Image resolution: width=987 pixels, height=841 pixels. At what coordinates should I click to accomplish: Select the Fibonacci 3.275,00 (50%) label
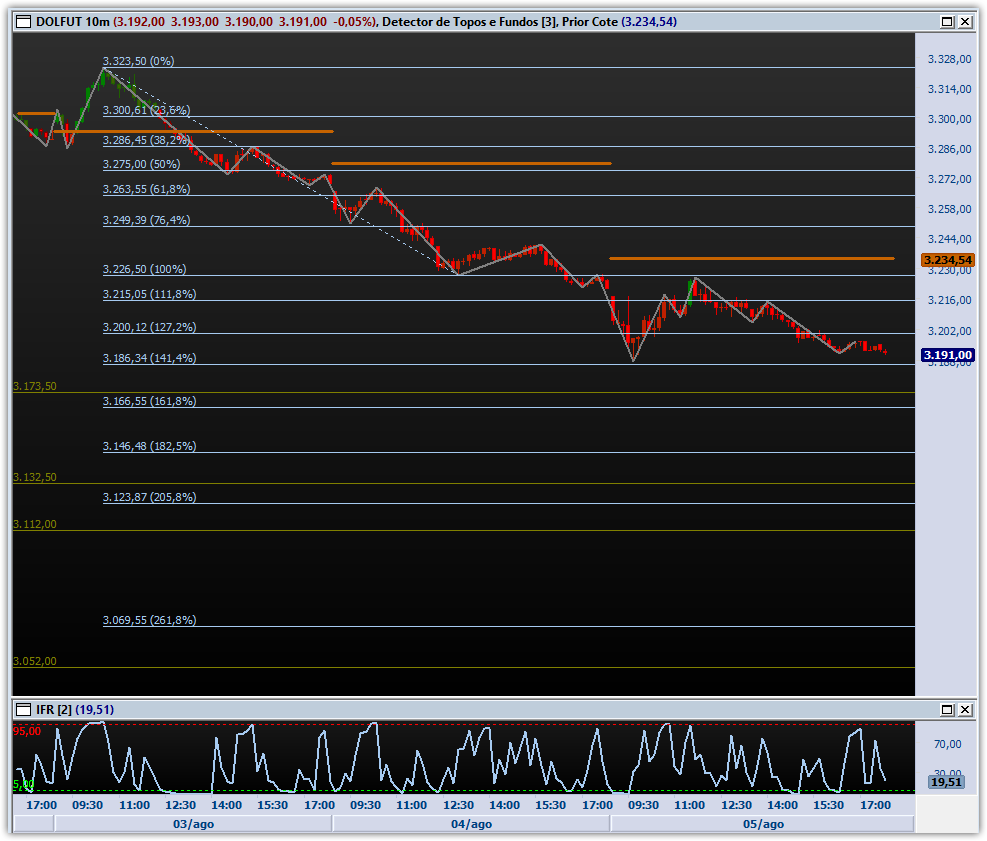pos(142,164)
